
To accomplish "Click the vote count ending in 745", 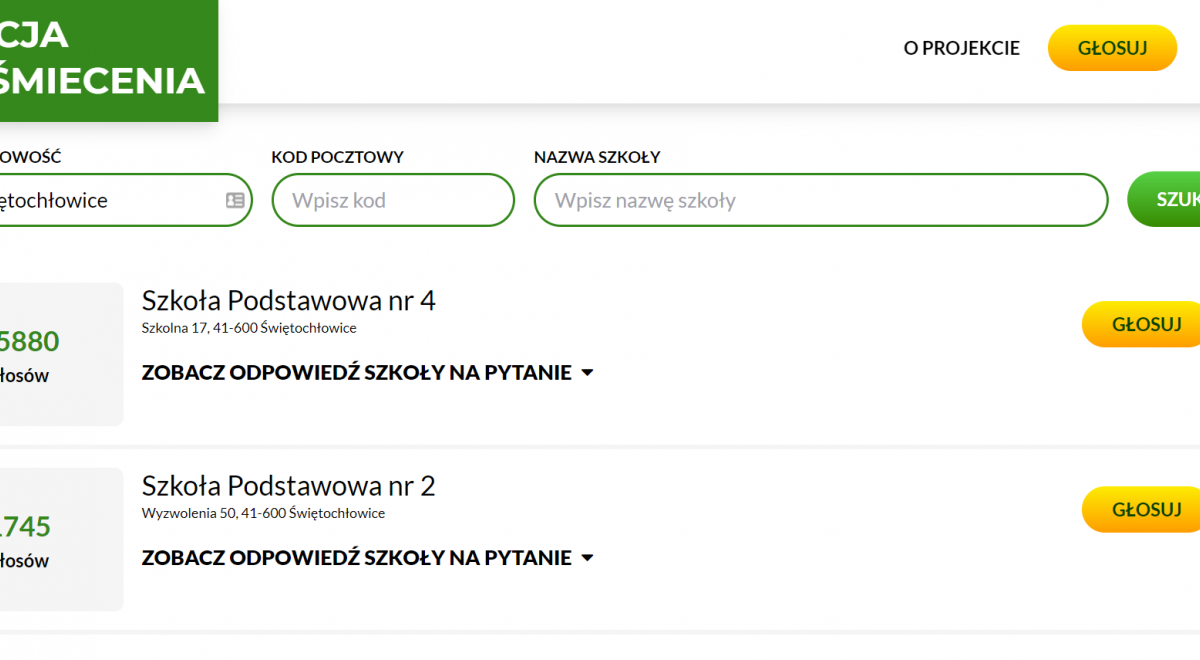I will [26, 527].
